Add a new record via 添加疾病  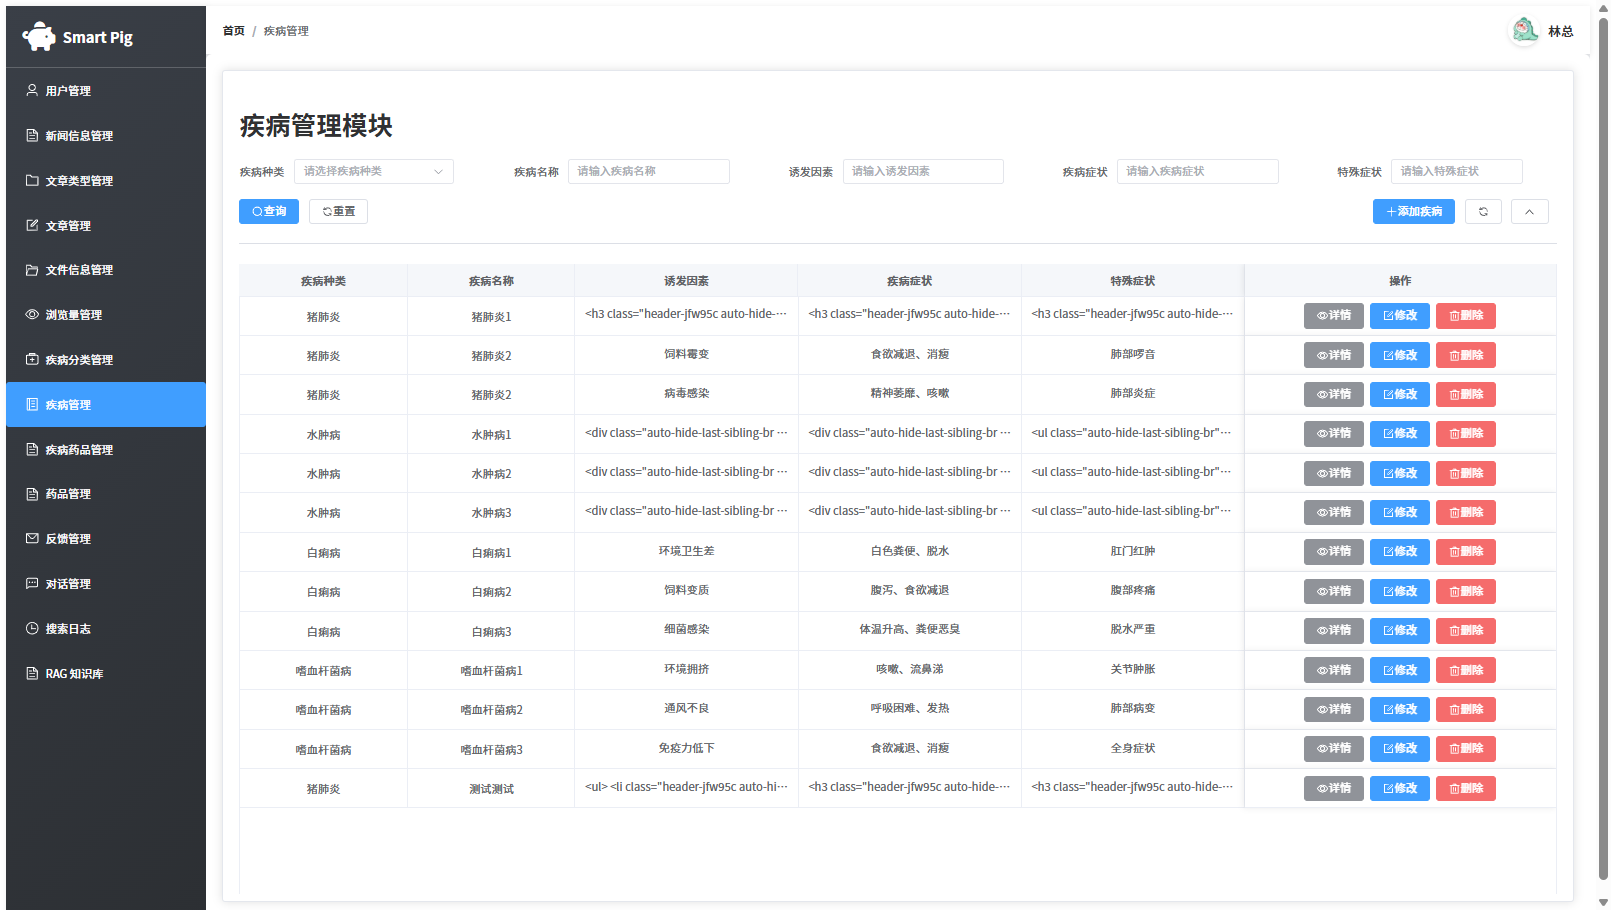point(1414,211)
